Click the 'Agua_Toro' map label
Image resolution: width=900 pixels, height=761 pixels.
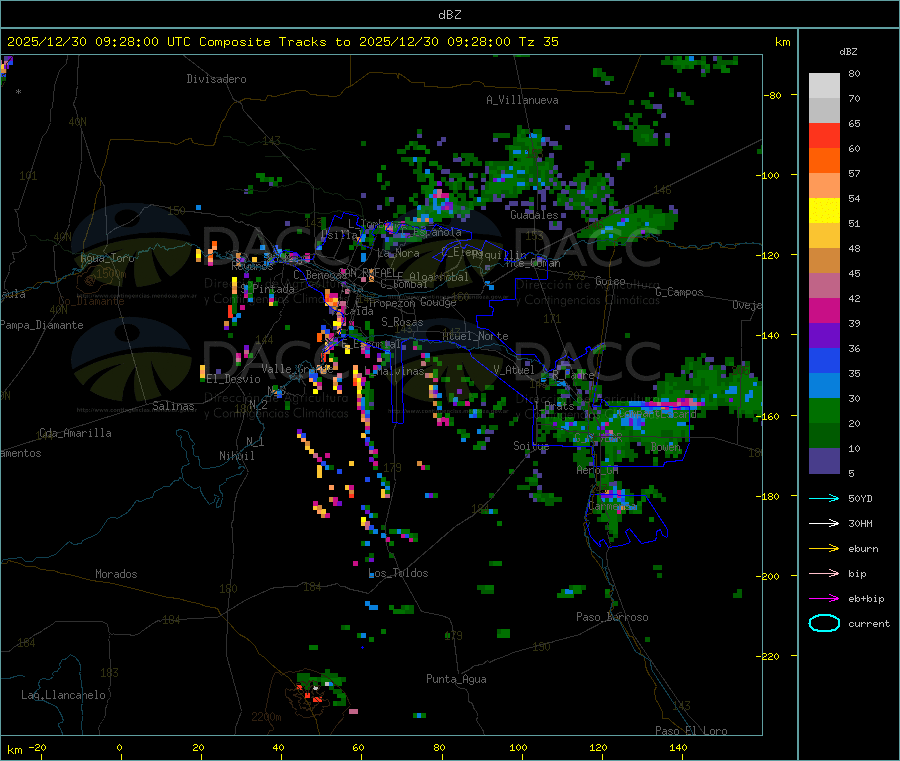click(x=107, y=258)
